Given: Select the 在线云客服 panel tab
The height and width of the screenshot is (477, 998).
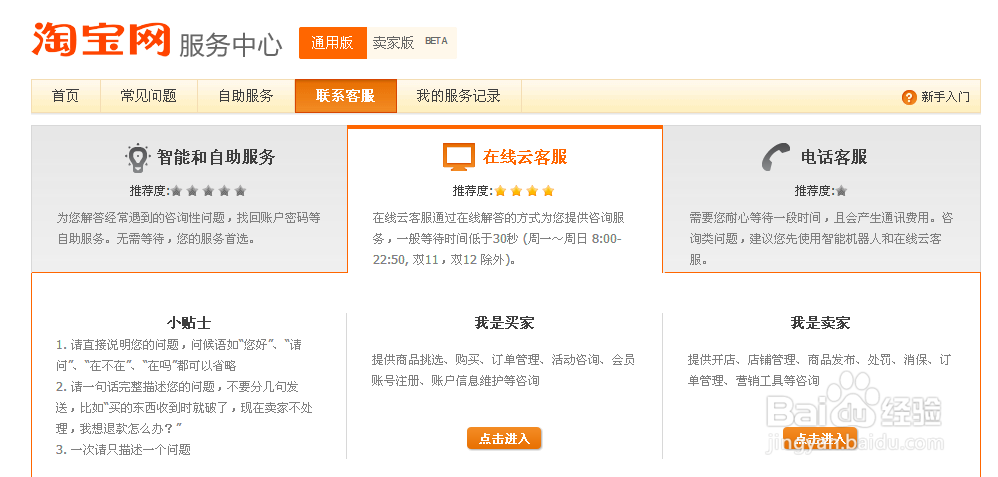Looking at the screenshot, I should pos(505,199).
